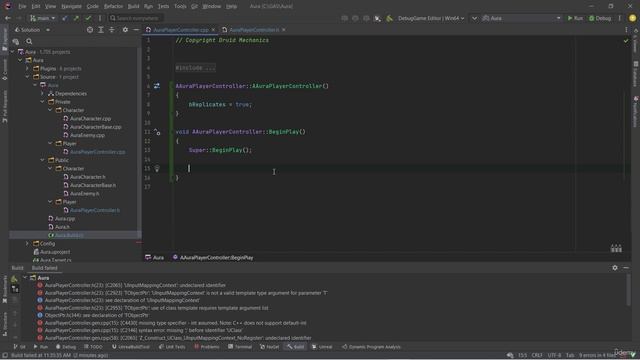The height and width of the screenshot is (360, 640).
Task: Click the Debug button
Action: click(600, 18)
